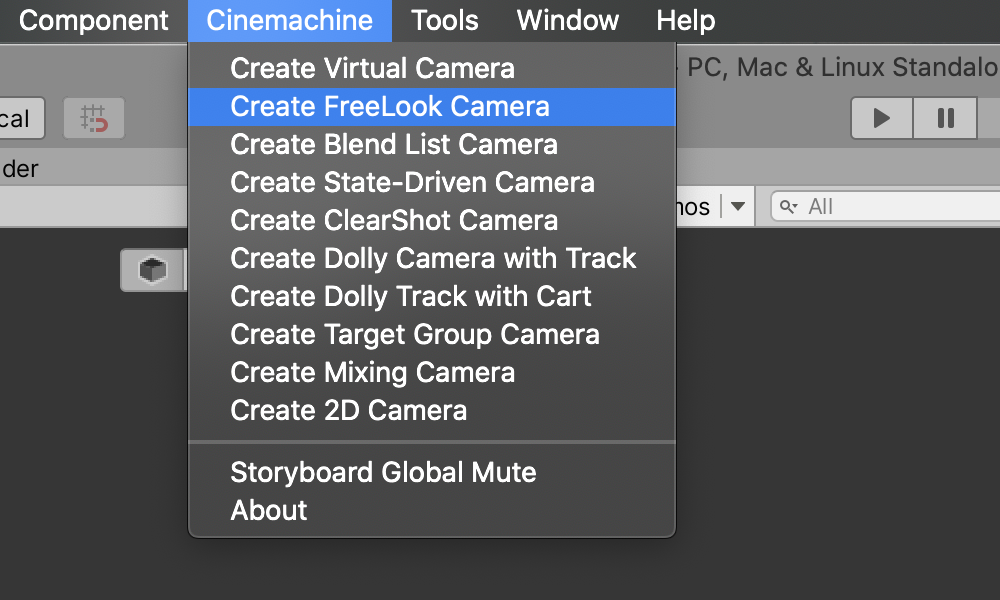Image resolution: width=1000 pixels, height=600 pixels.
Task: Expand the Gizmos dropdown arrow
Action: 738,207
